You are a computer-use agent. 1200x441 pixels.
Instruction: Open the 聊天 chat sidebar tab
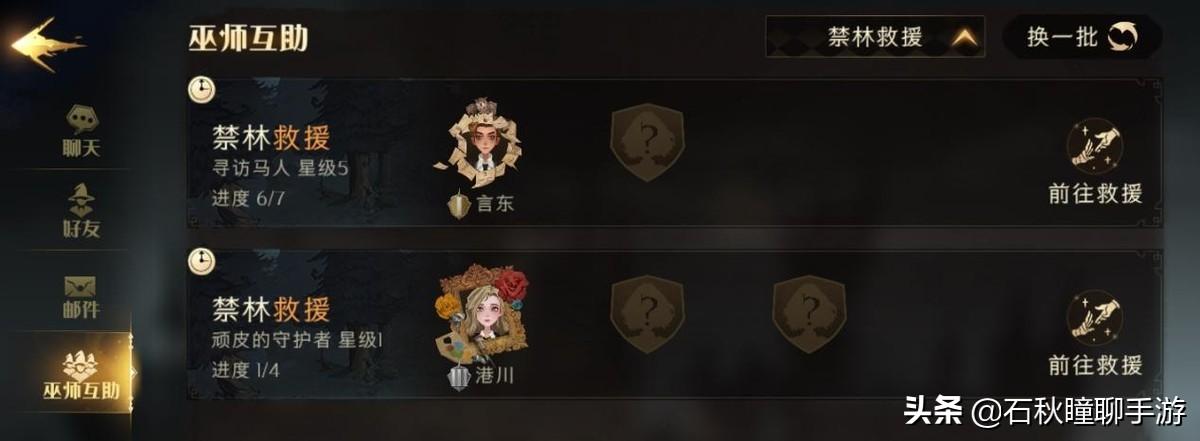point(81,132)
